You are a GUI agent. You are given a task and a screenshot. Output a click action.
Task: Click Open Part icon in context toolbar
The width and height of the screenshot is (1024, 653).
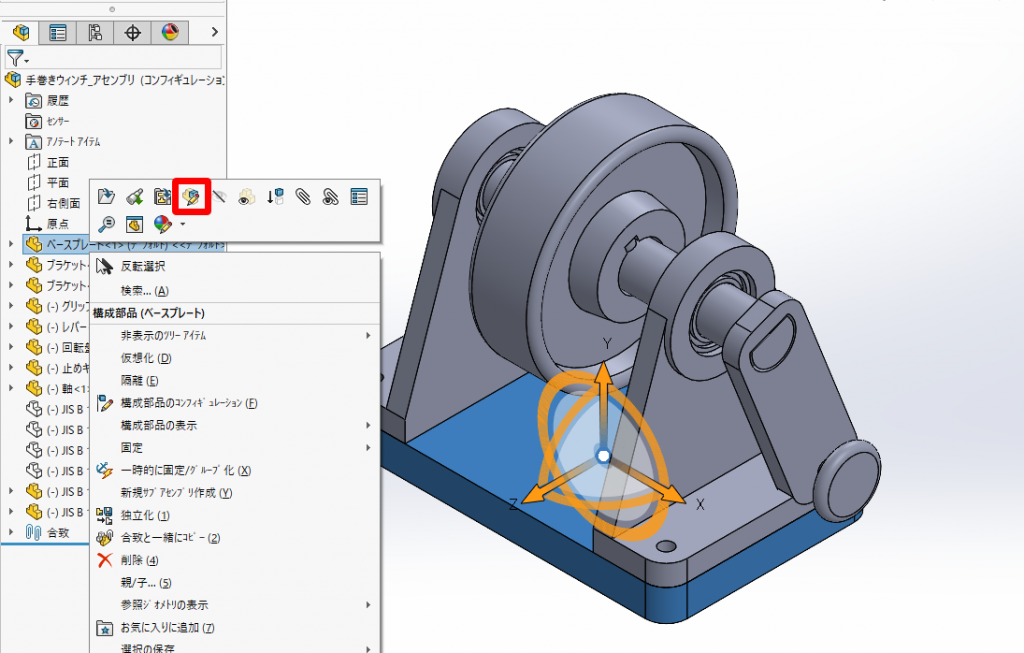[106, 197]
